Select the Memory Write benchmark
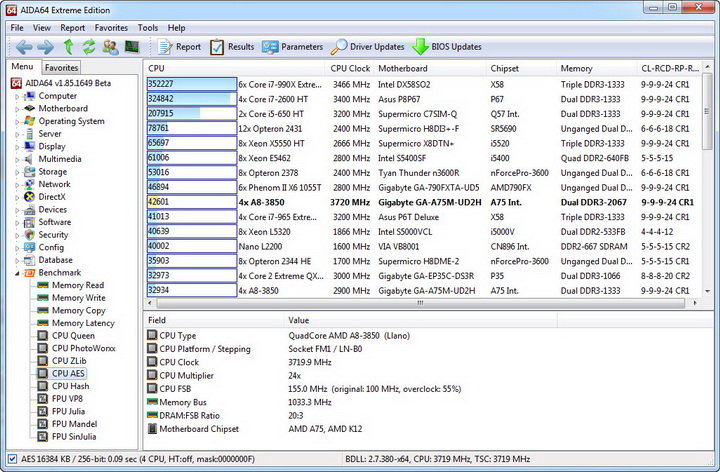Viewport: 720px width, 472px height. coord(79,298)
